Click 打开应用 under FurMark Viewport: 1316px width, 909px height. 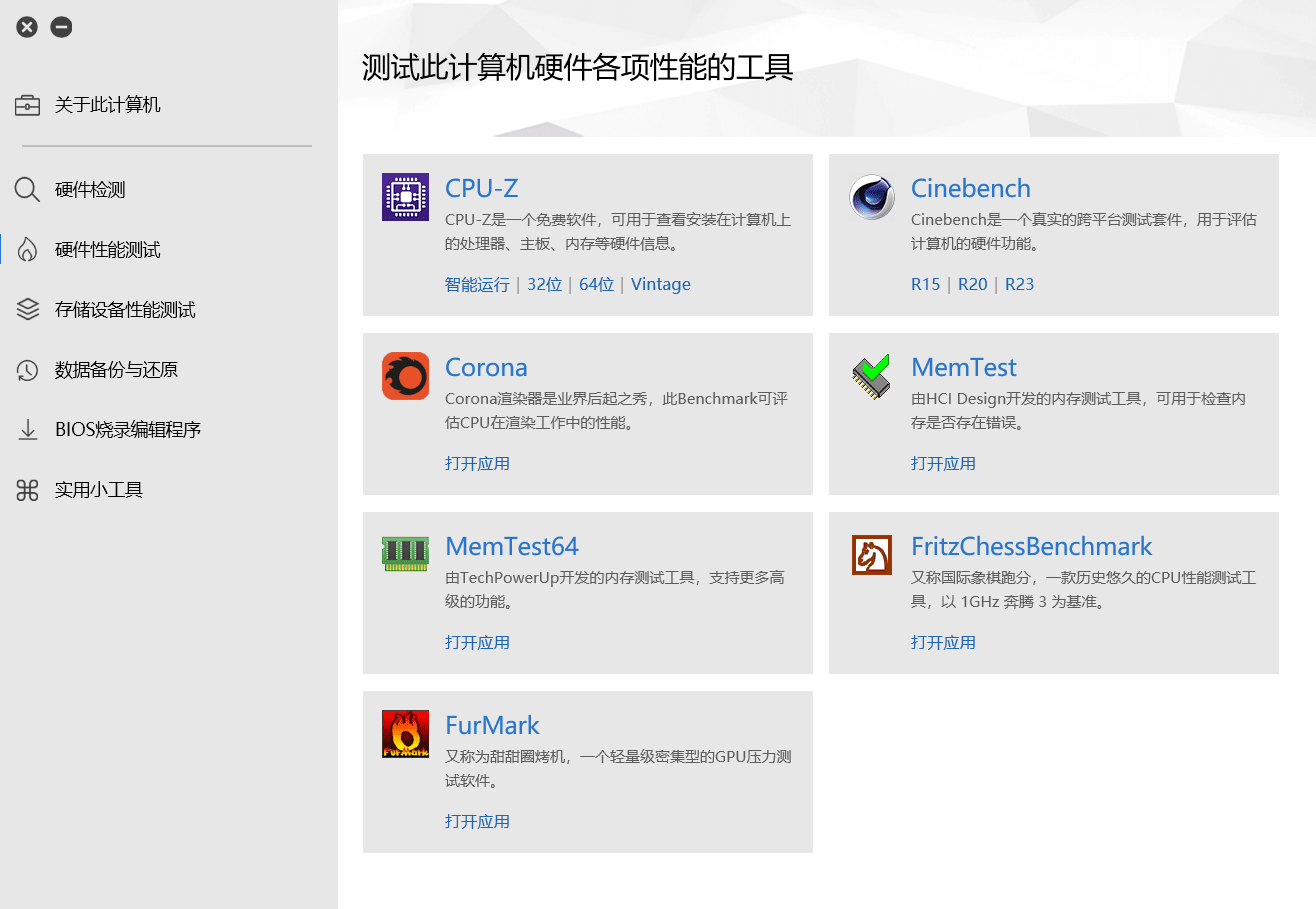(x=477, y=821)
